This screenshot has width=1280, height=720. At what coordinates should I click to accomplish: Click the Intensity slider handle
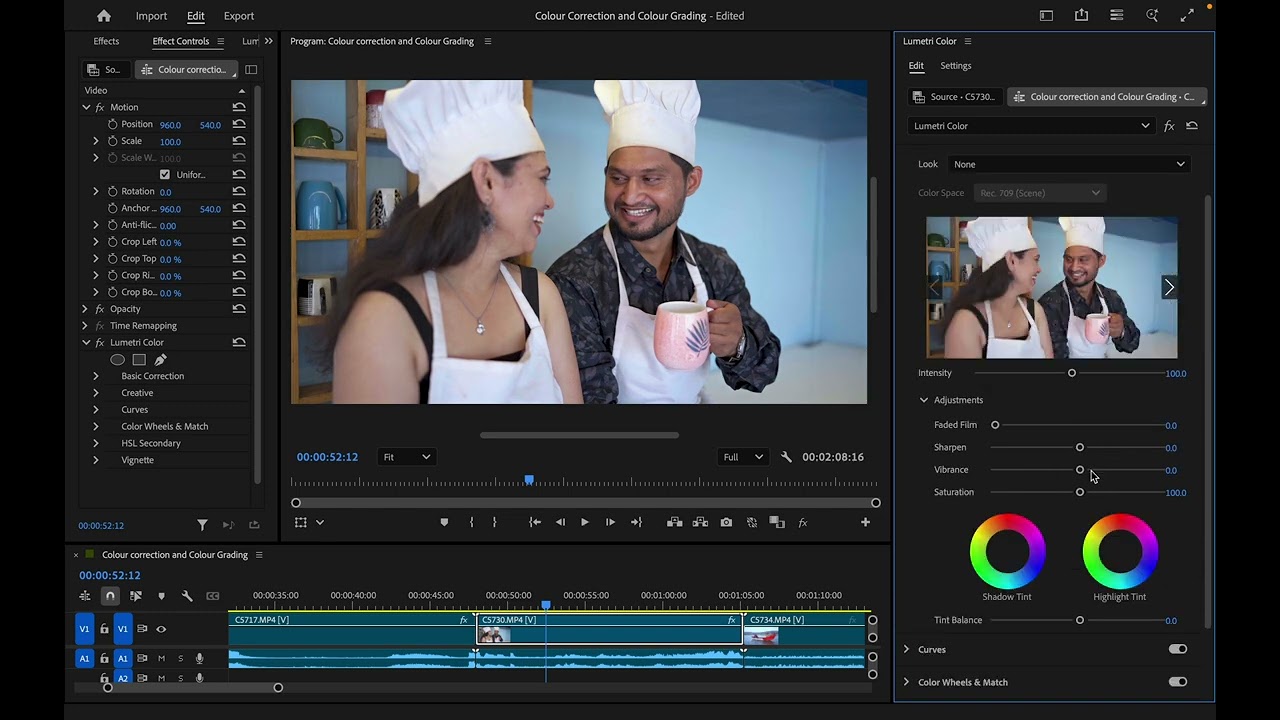click(1072, 373)
